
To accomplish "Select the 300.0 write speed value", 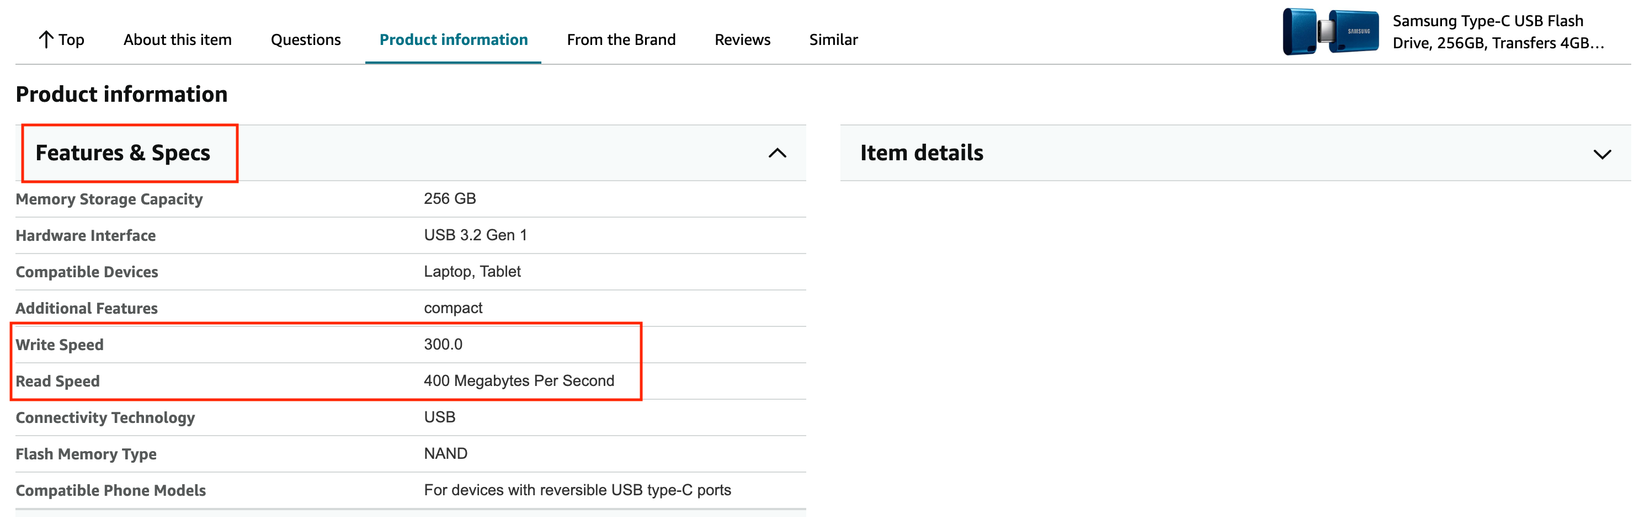I will click(x=443, y=344).
